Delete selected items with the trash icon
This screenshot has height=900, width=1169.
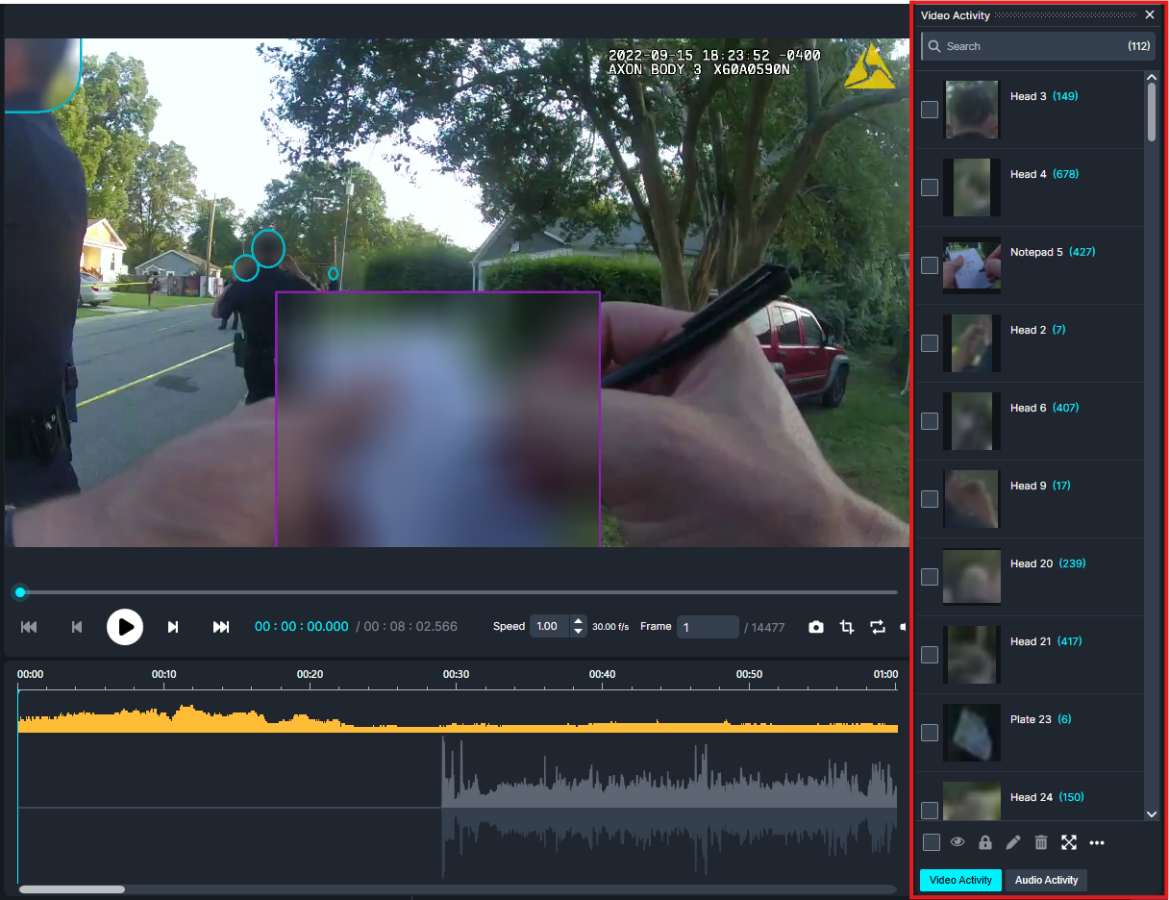pos(1041,843)
